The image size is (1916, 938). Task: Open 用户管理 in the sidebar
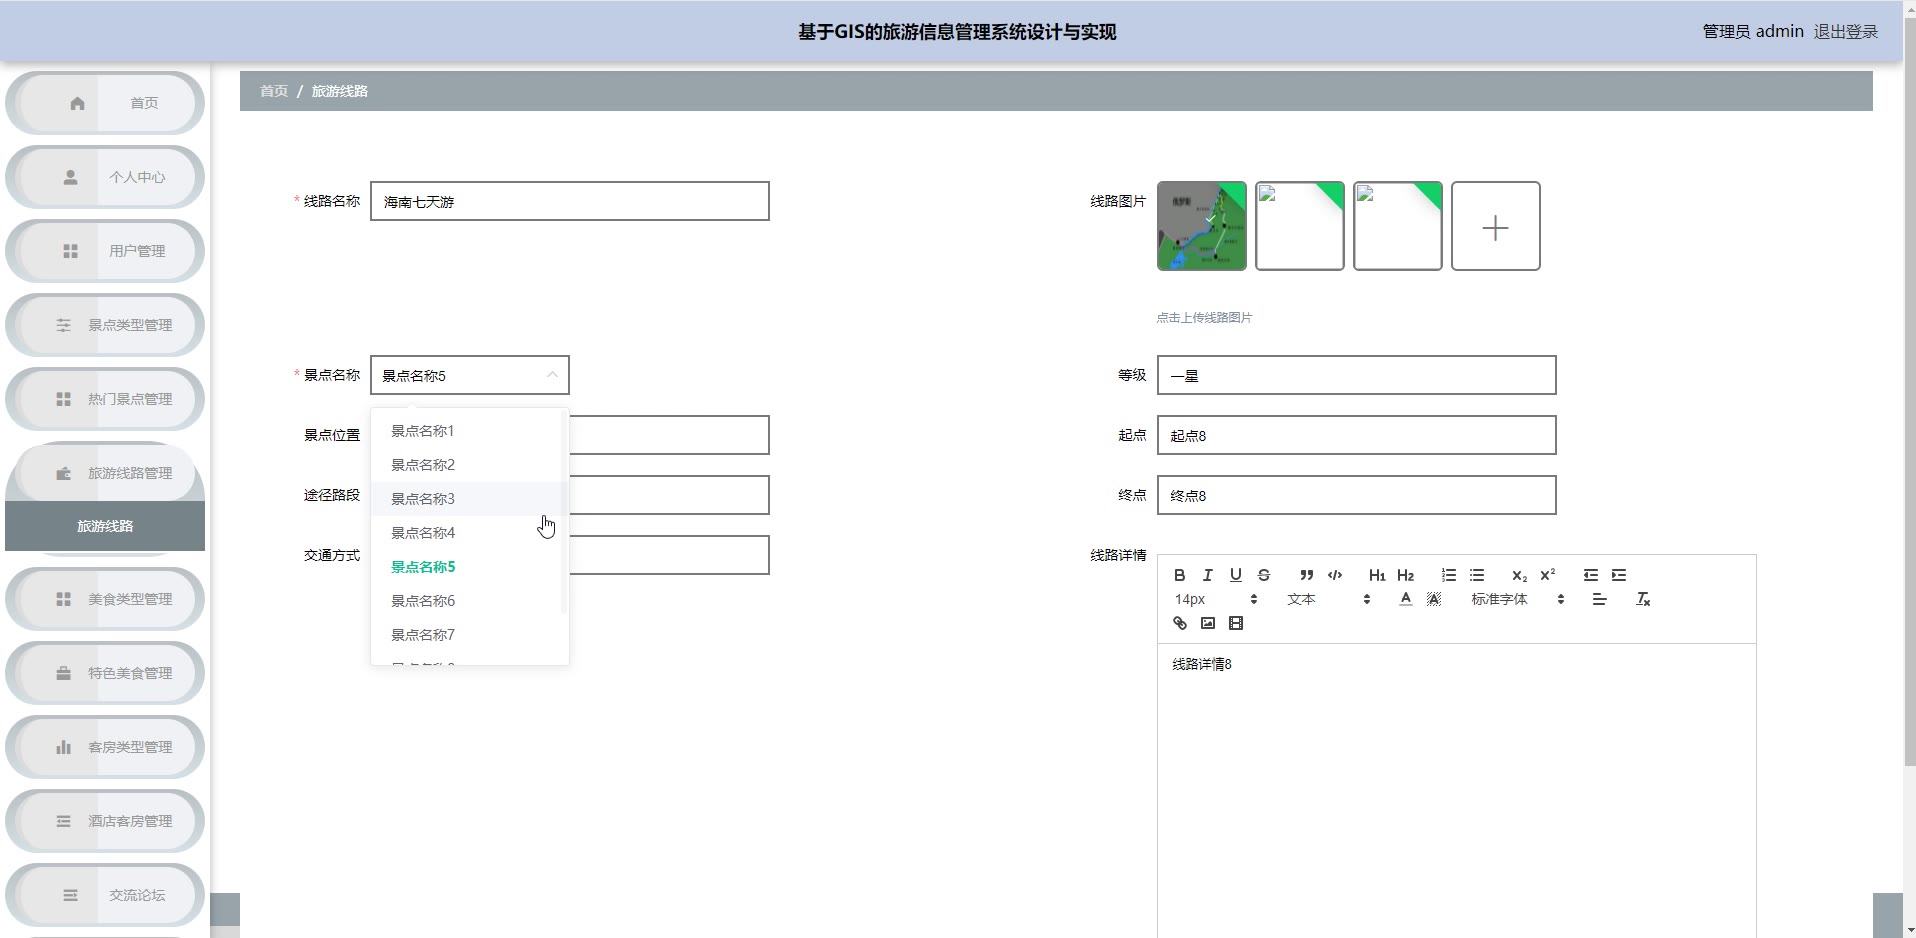click(x=105, y=251)
